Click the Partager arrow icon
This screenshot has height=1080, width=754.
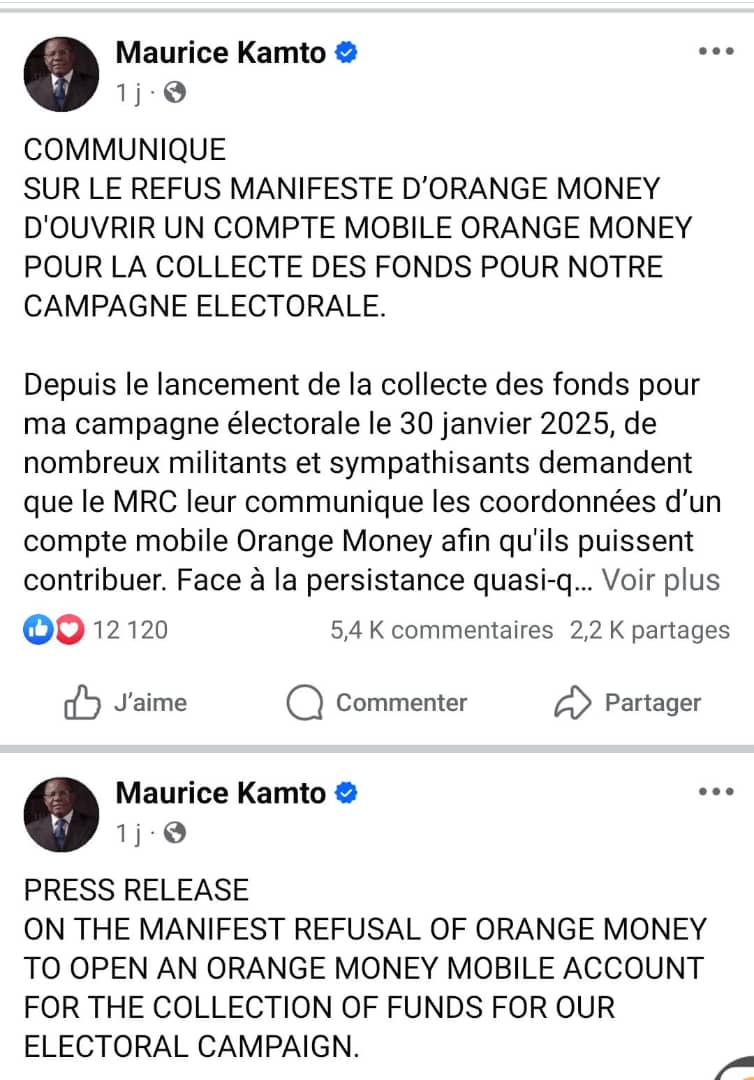pyautogui.click(x=572, y=703)
